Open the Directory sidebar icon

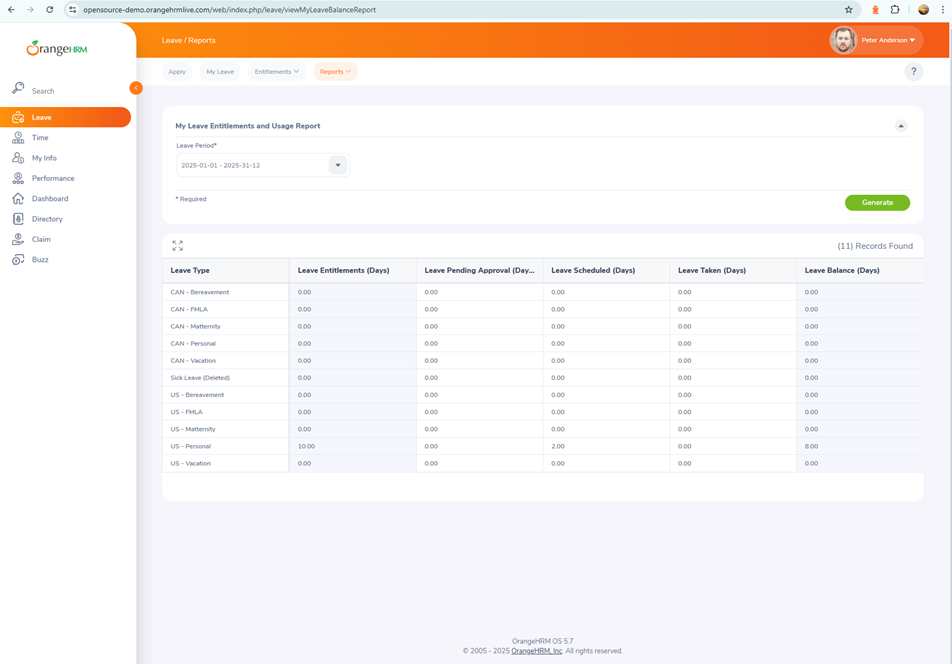(x=18, y=219)
